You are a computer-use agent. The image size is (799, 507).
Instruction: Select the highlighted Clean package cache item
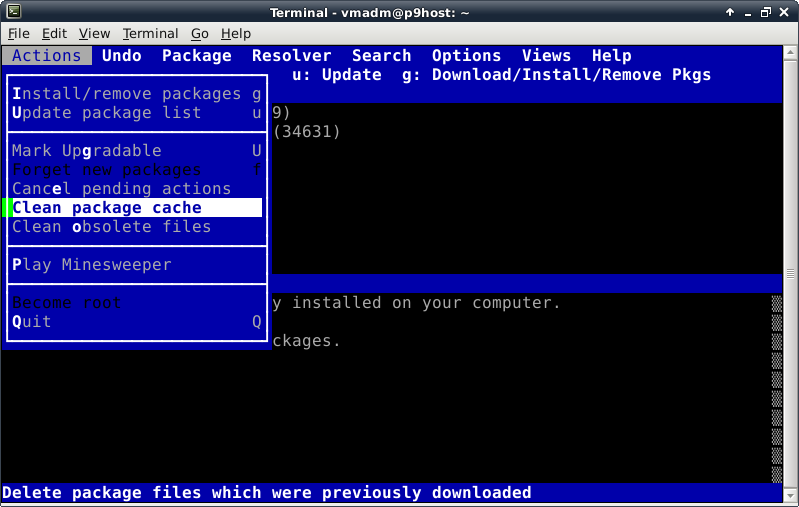107,208
